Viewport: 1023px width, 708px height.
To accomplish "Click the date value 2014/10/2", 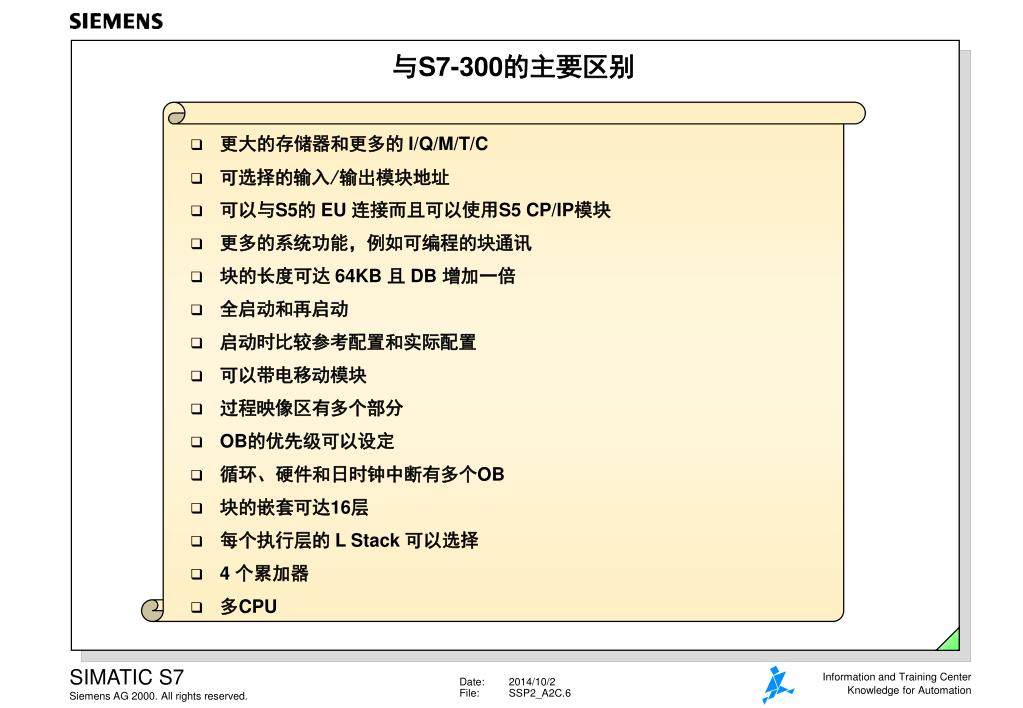I will point(532,682).
